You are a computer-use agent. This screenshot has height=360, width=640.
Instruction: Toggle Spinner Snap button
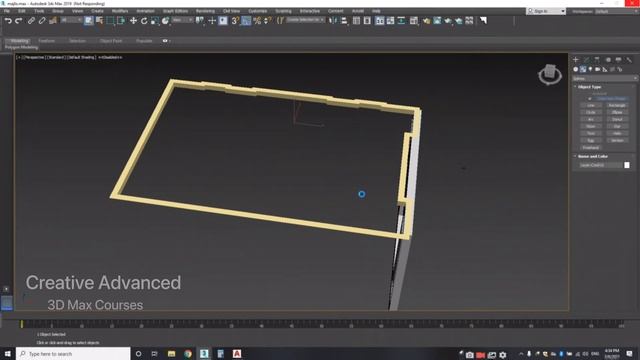point(267,21)
